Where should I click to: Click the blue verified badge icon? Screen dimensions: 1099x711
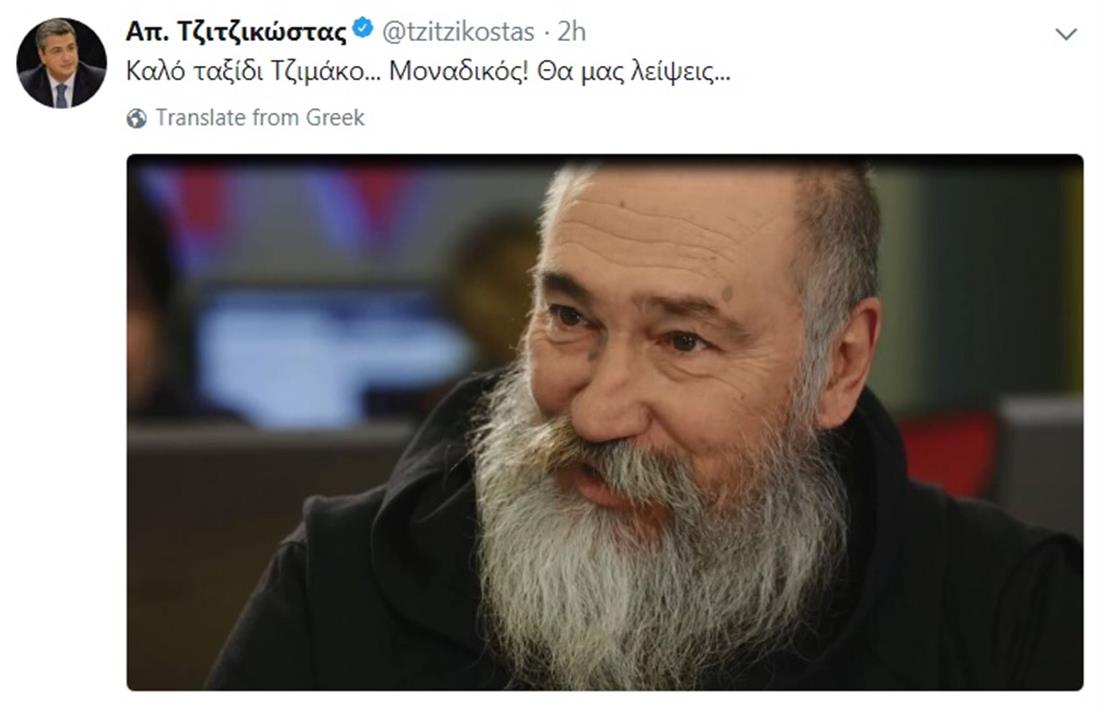362,29
